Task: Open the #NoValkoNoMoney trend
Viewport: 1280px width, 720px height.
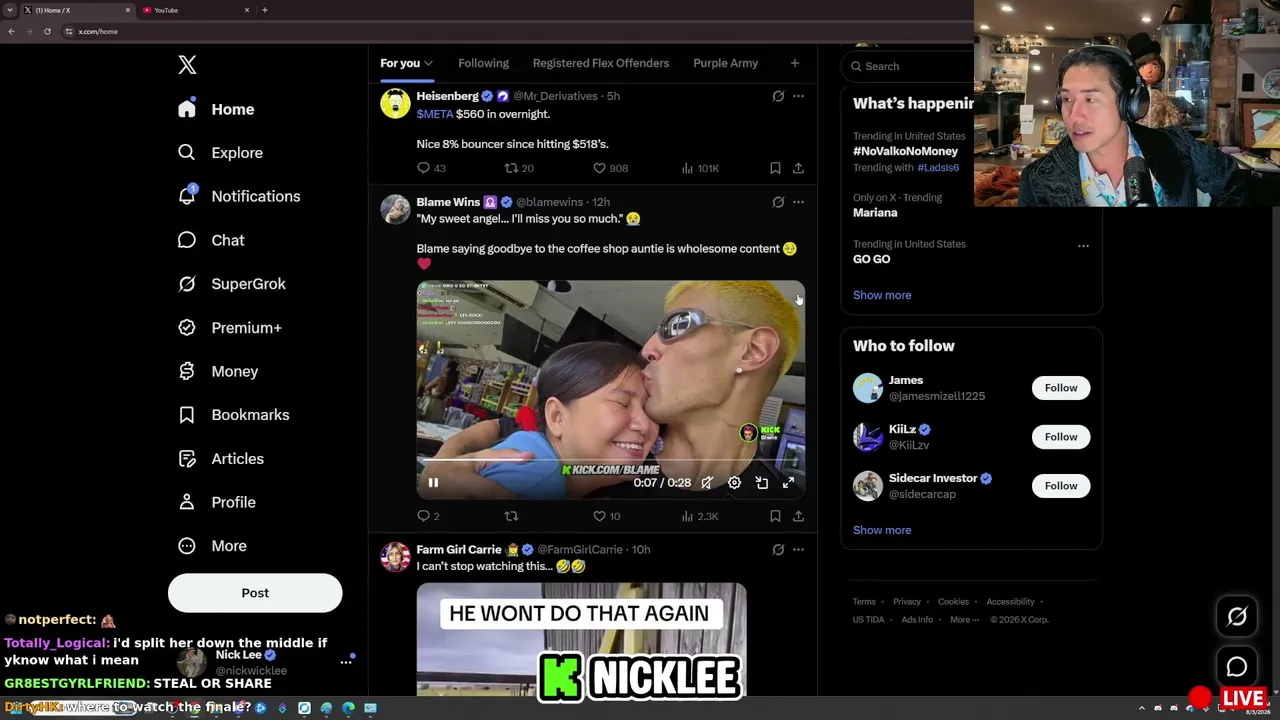Action: (905, 151)
